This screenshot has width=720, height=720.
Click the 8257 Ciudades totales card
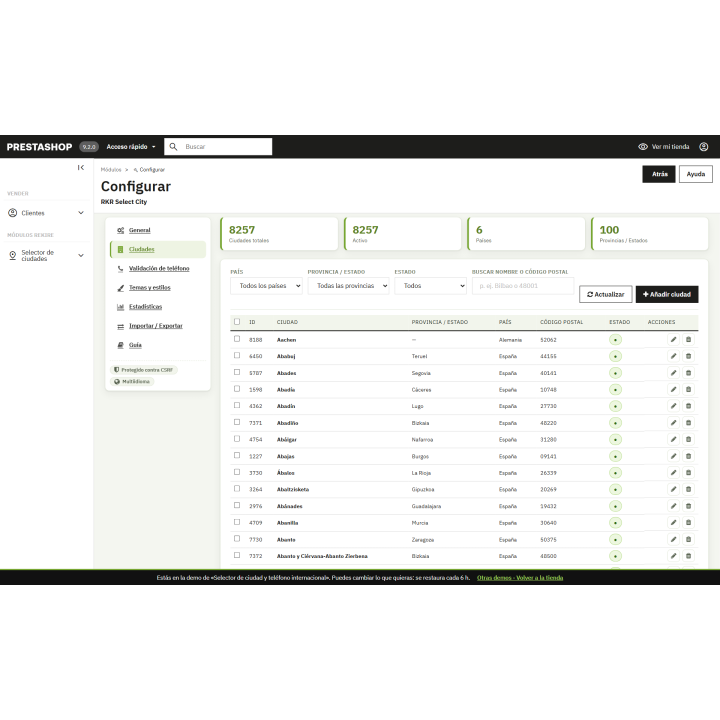279,234
